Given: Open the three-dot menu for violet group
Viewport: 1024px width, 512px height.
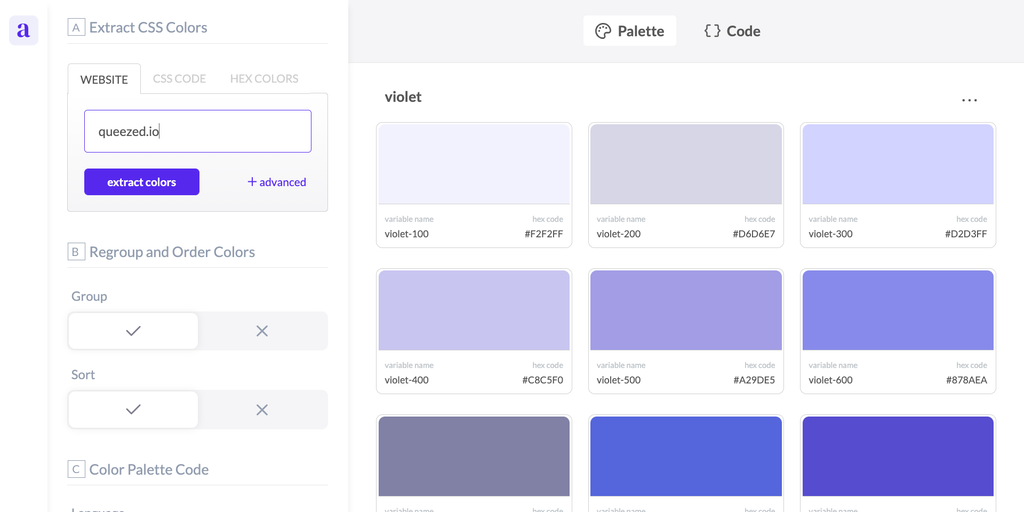Looking at the screenshot, I should click(968, 100).
